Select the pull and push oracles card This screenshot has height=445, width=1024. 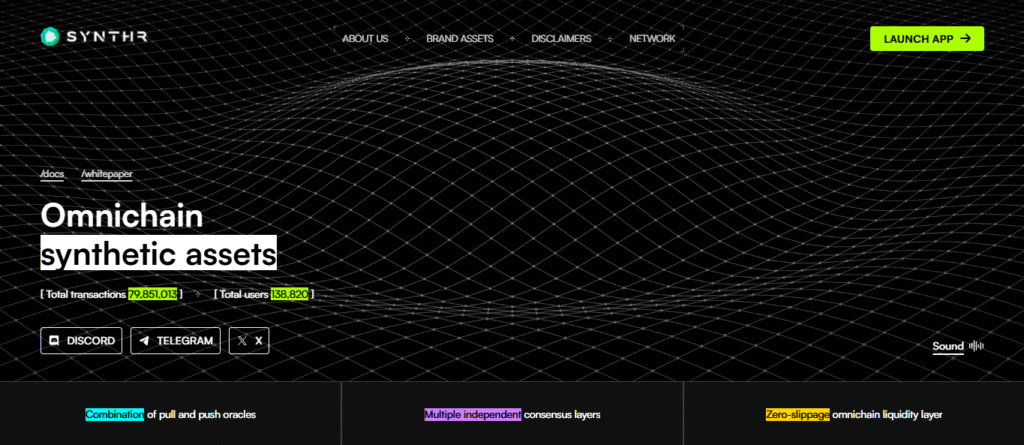coord(170,414)
